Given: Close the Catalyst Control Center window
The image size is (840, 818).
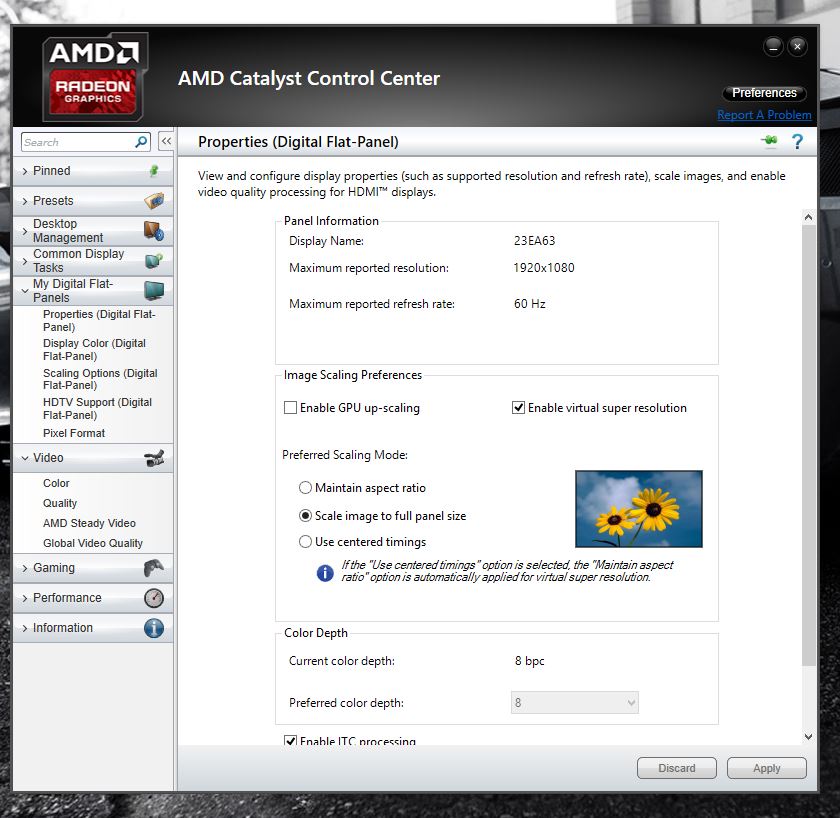Looking at the screenshot, I should [x=797, y=47].
